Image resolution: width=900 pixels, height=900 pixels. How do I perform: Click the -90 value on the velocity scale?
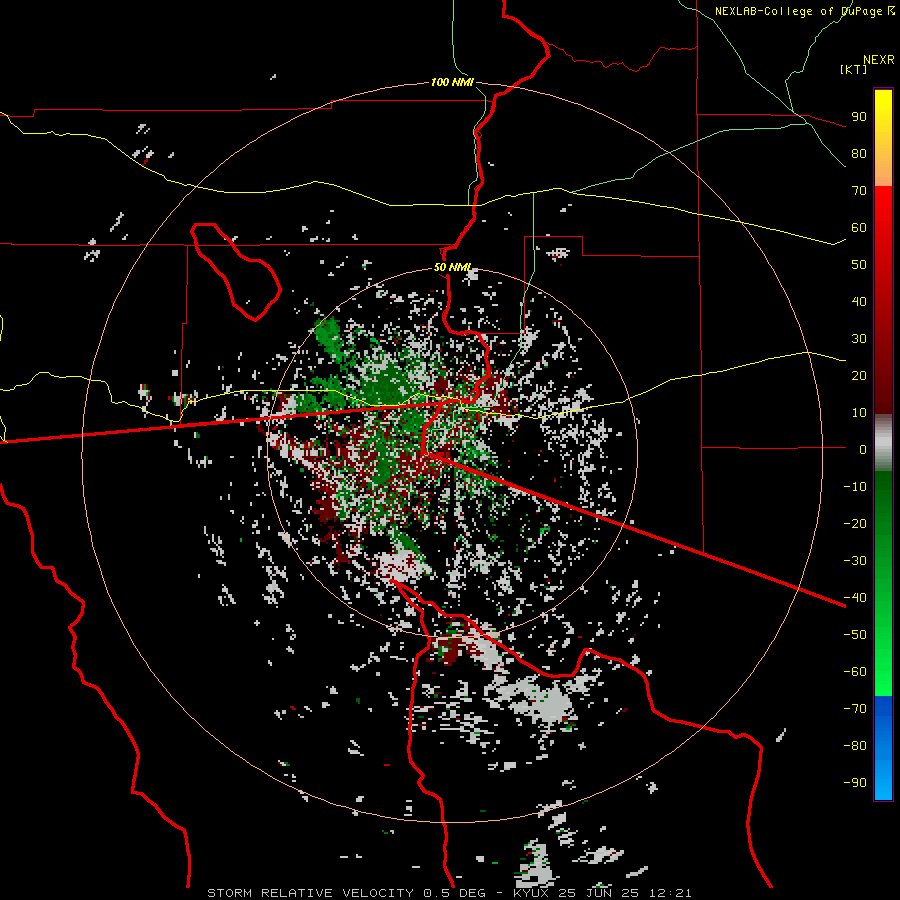tap(855, 783)
